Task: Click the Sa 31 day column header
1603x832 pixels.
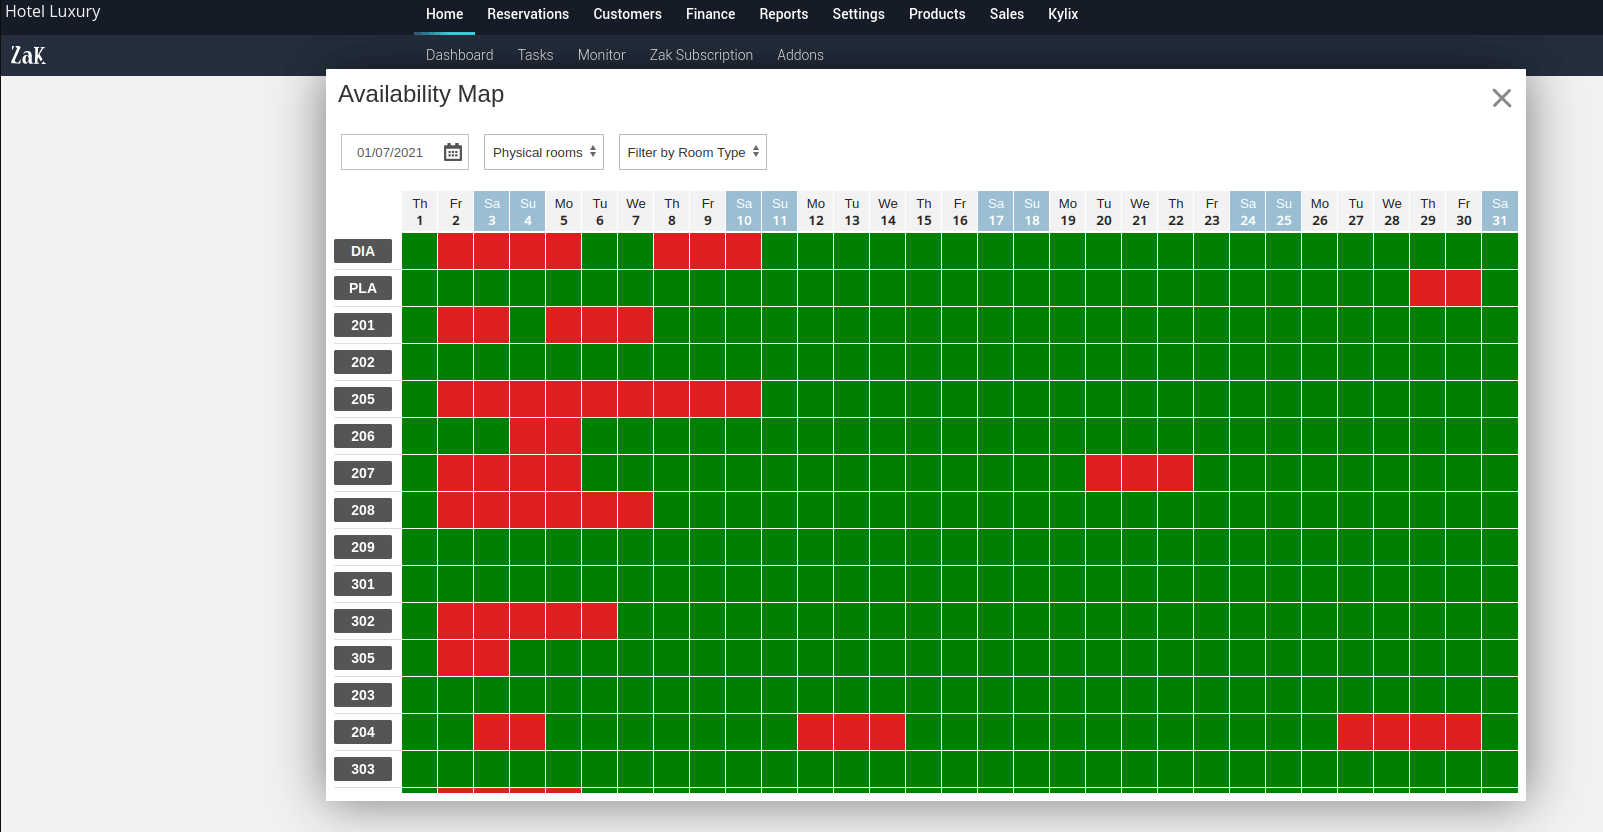Action: [x=1500, y=211]
